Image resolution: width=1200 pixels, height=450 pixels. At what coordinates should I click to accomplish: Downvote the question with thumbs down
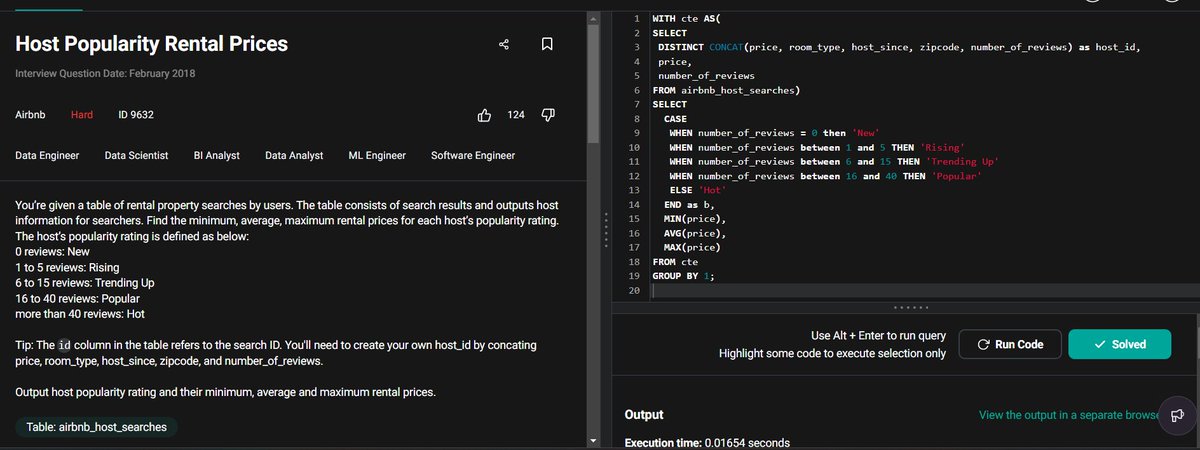(x=547, y=115)
